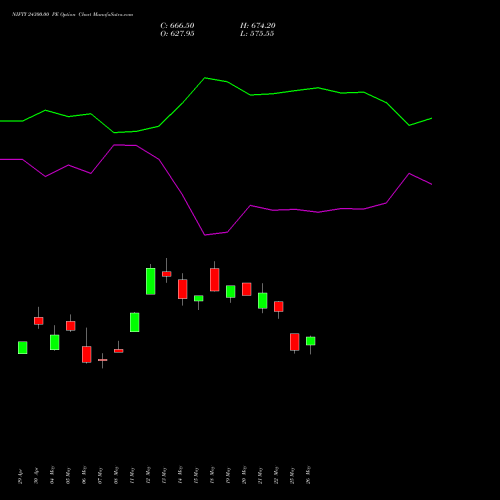Click the red candle above 30 Apr

point(39,321)
